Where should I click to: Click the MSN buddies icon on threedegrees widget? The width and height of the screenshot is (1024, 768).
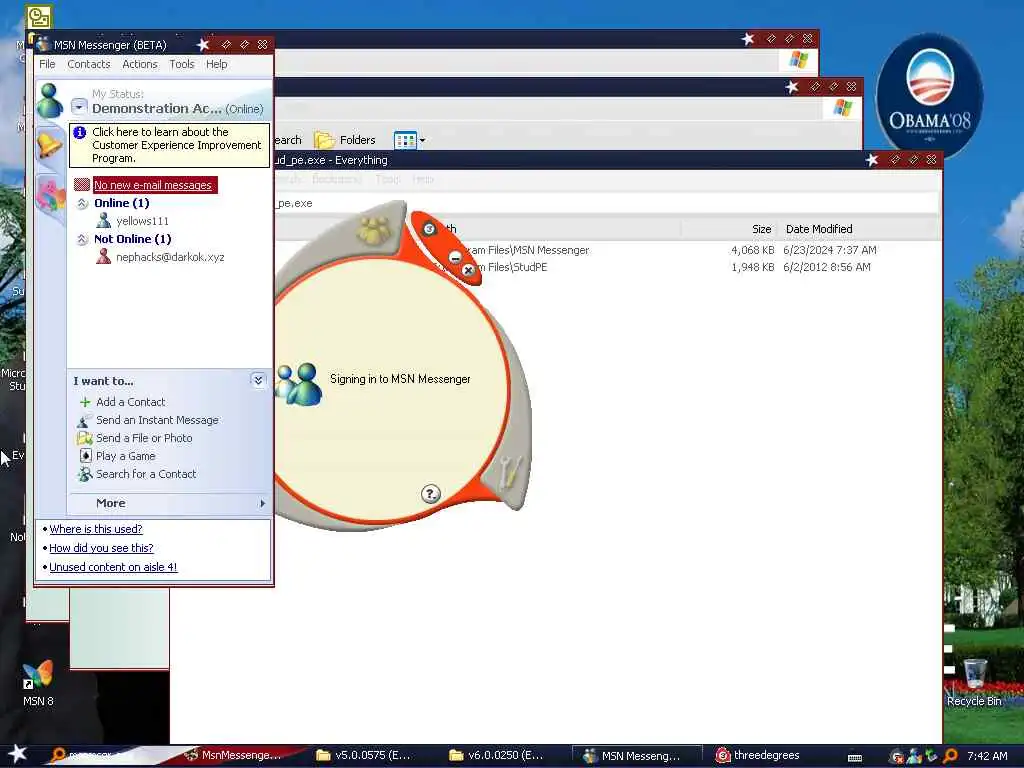tap(299, 384)
